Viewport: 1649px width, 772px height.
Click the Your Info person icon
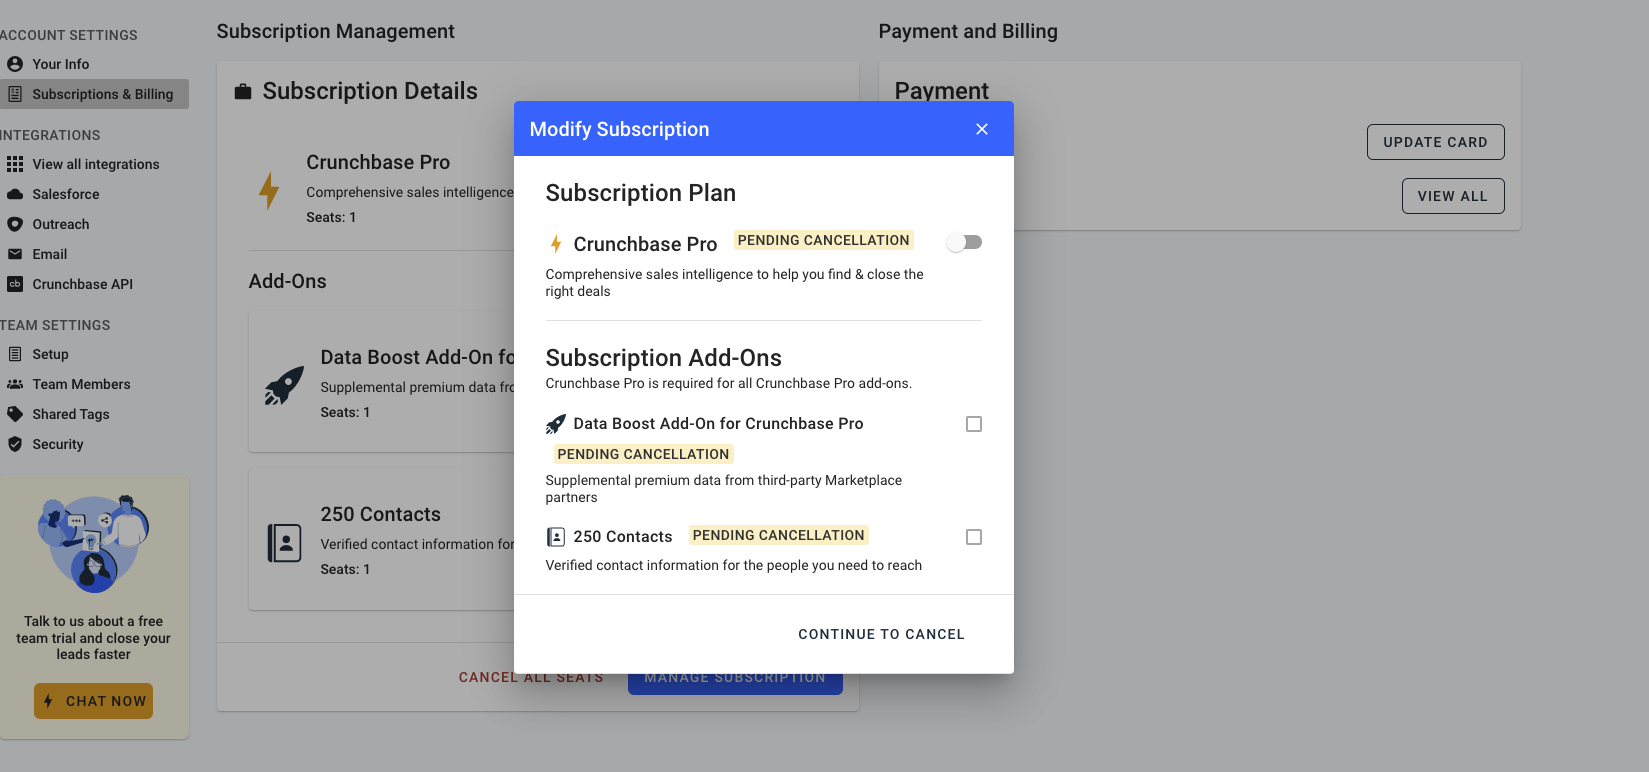point(15,64)
